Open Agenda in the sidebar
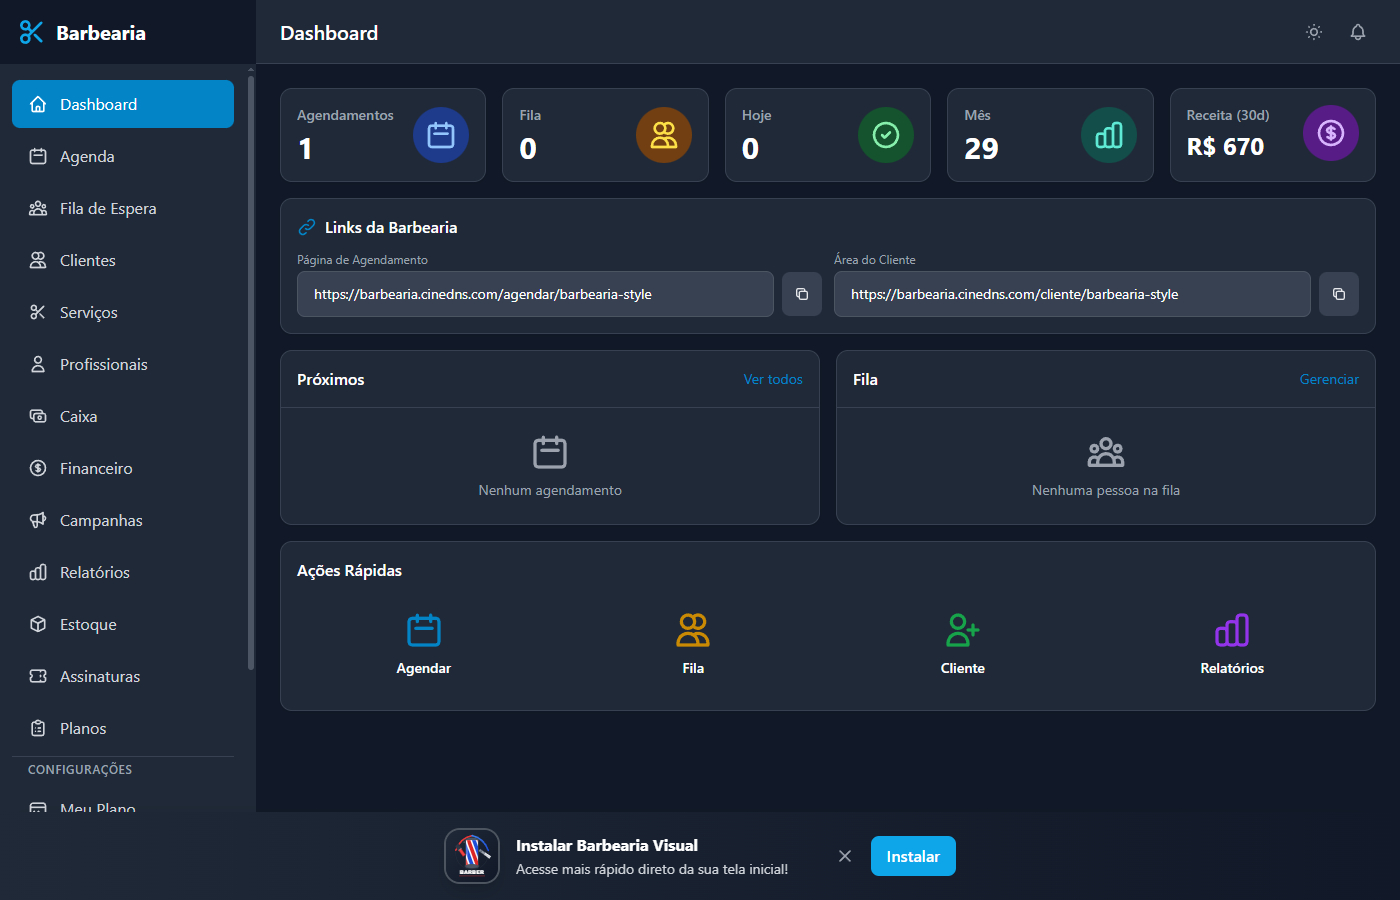This screenshot has width=1400, height=900. pos(87,156)
